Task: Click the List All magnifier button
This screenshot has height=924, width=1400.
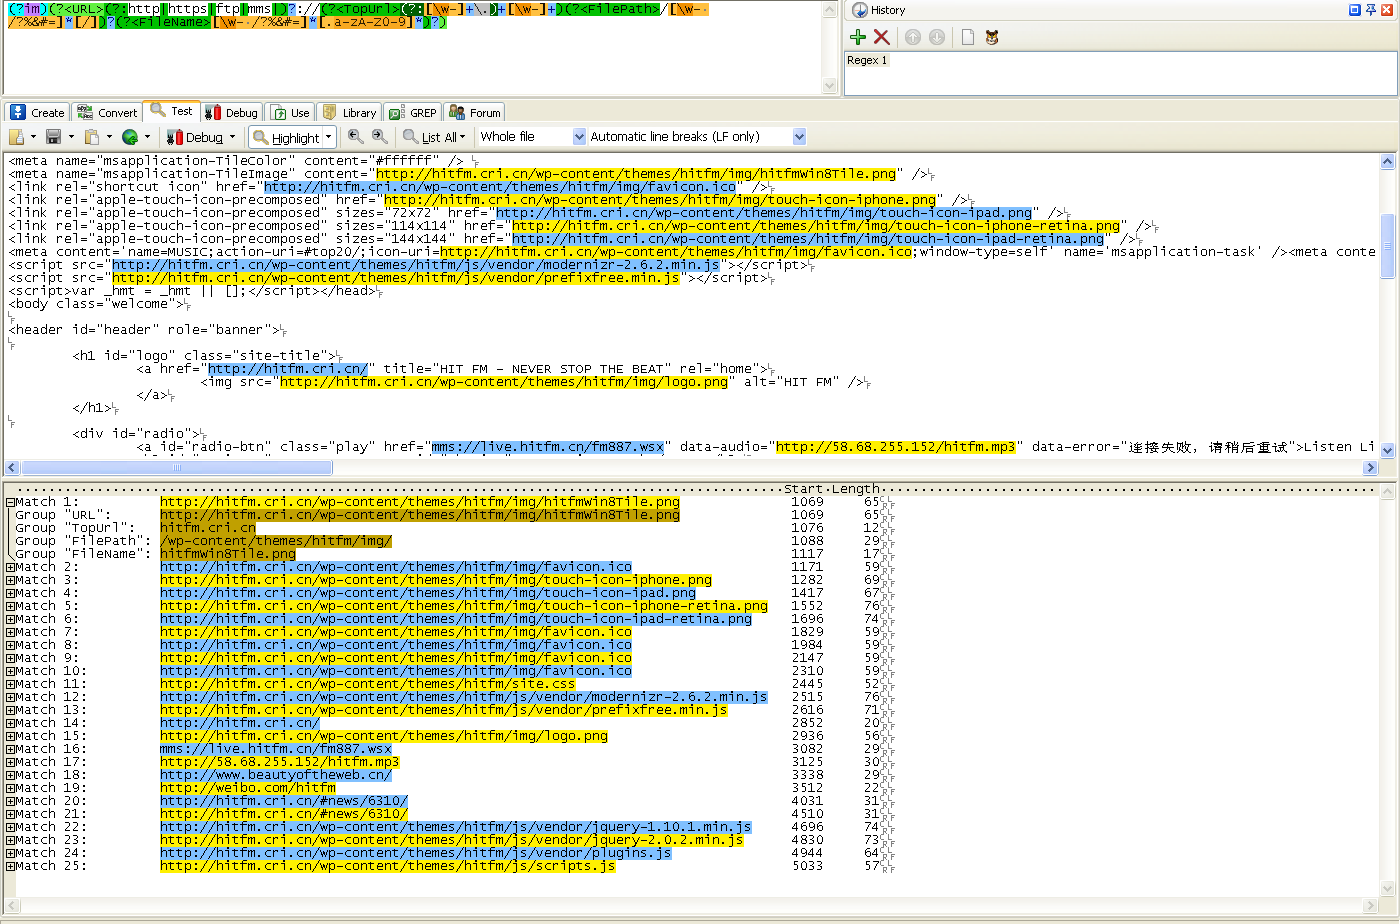Action: tap(430, 137)
